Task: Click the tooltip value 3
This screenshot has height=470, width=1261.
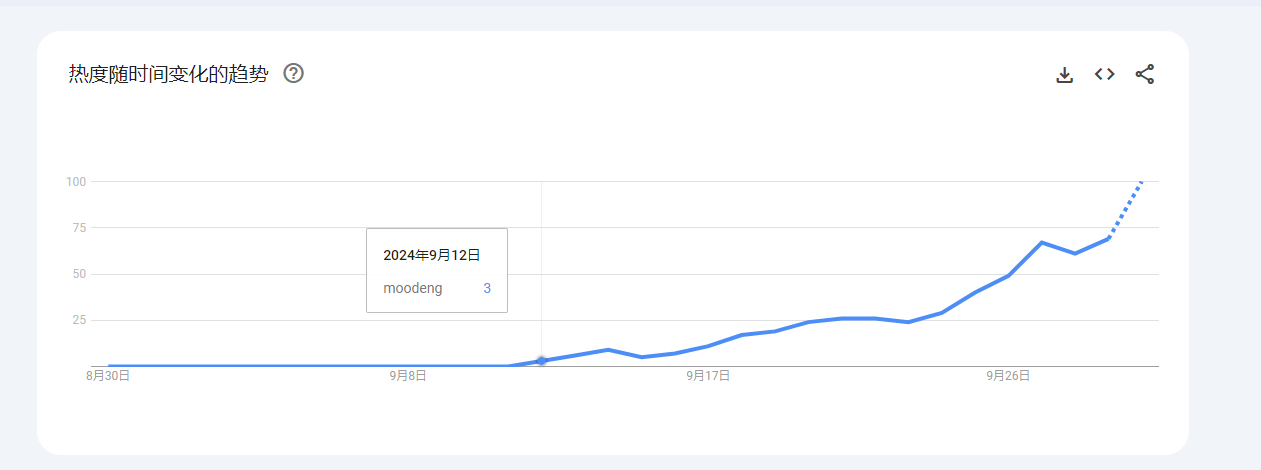Action: pos(487,288)
